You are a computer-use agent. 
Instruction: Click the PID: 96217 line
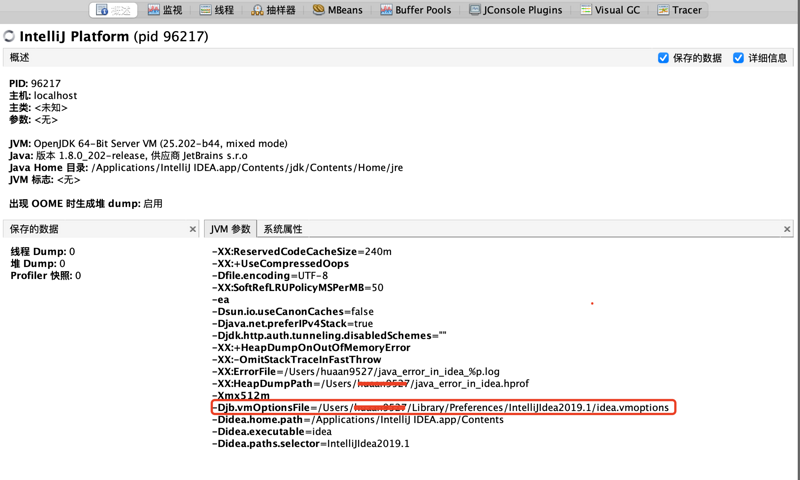(x=35, y=83)
